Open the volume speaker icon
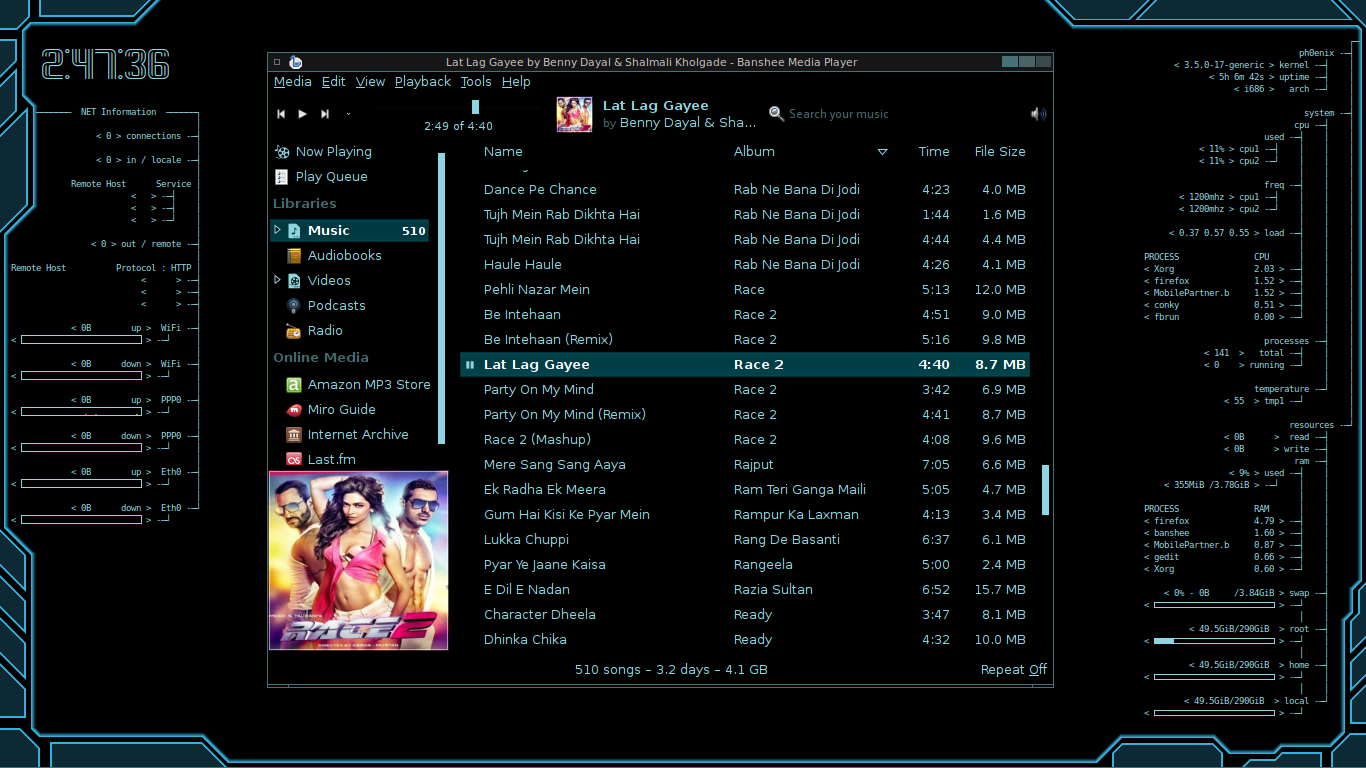Screen dimensions: 1366x768 [1038, 114]
